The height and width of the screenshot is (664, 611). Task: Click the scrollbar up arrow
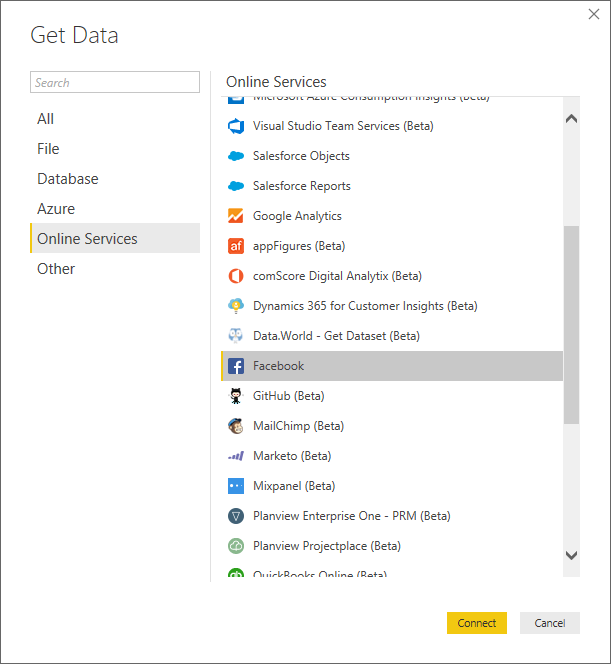click(572, 119)
